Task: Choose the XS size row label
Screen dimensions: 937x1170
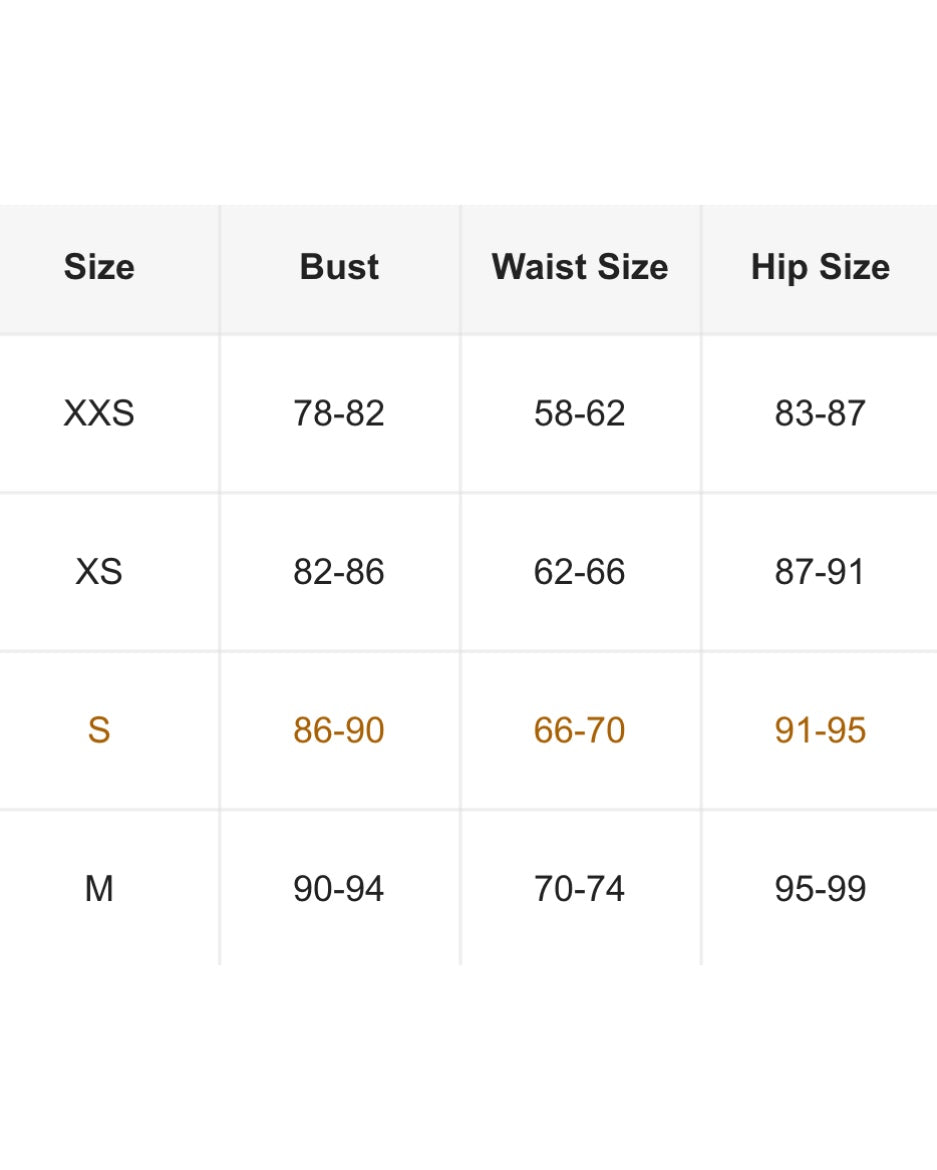Action: pos(99,572)
